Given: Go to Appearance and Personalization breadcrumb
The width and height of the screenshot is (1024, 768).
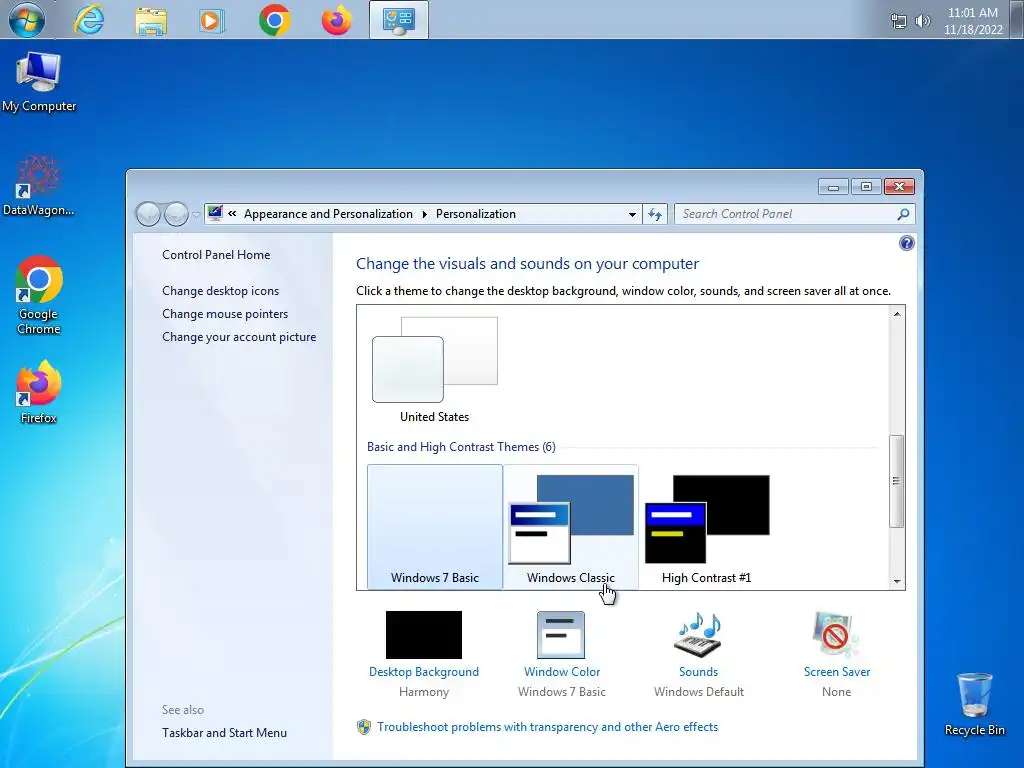Looking at the screenshot, I should (x=328, y=214).
